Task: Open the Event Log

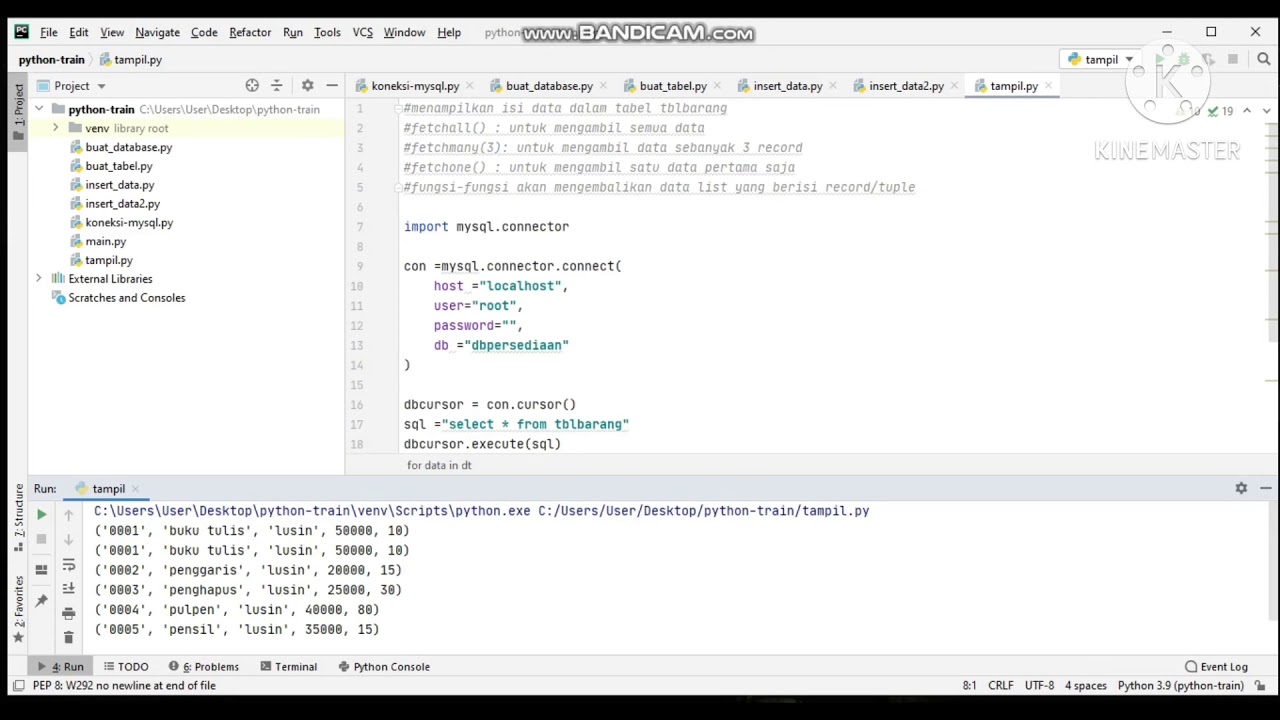Action: tap(1216, 667)
